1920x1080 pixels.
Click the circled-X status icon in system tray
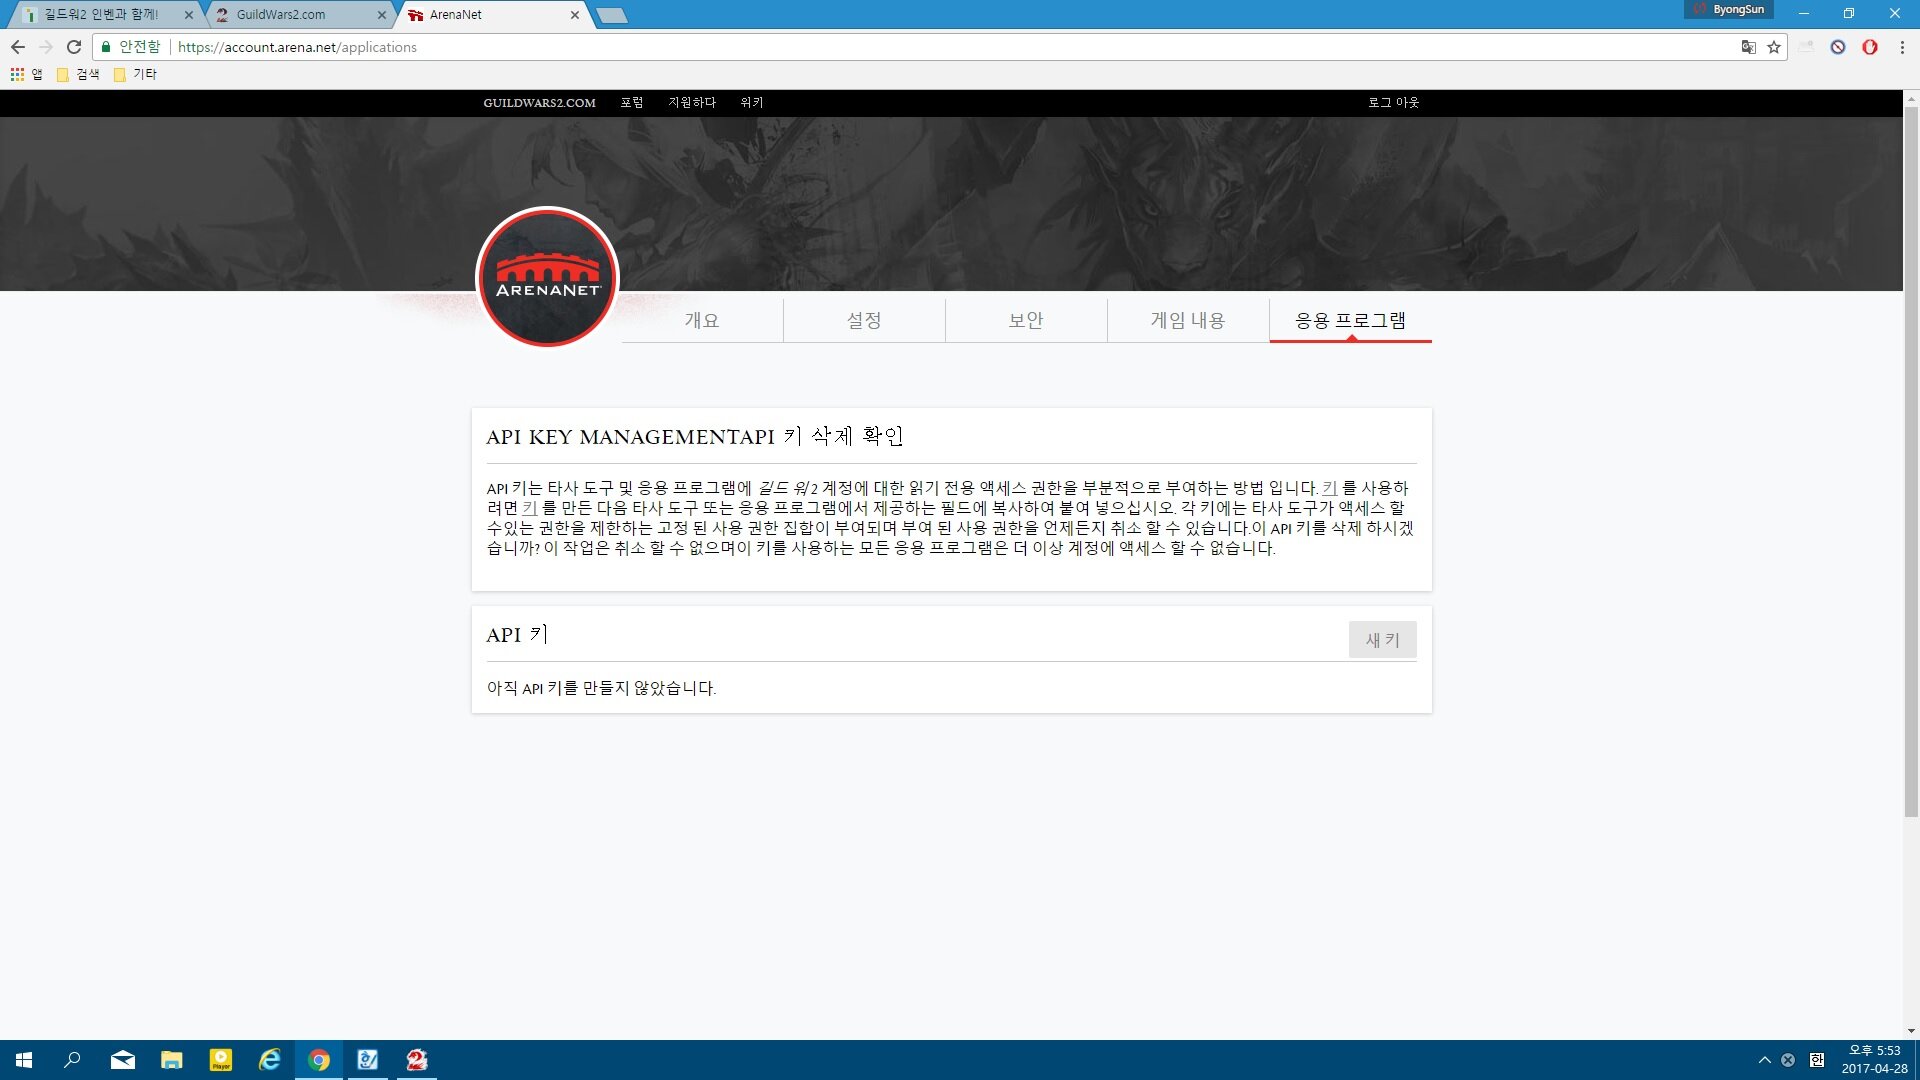[x=1788, y=1060]
